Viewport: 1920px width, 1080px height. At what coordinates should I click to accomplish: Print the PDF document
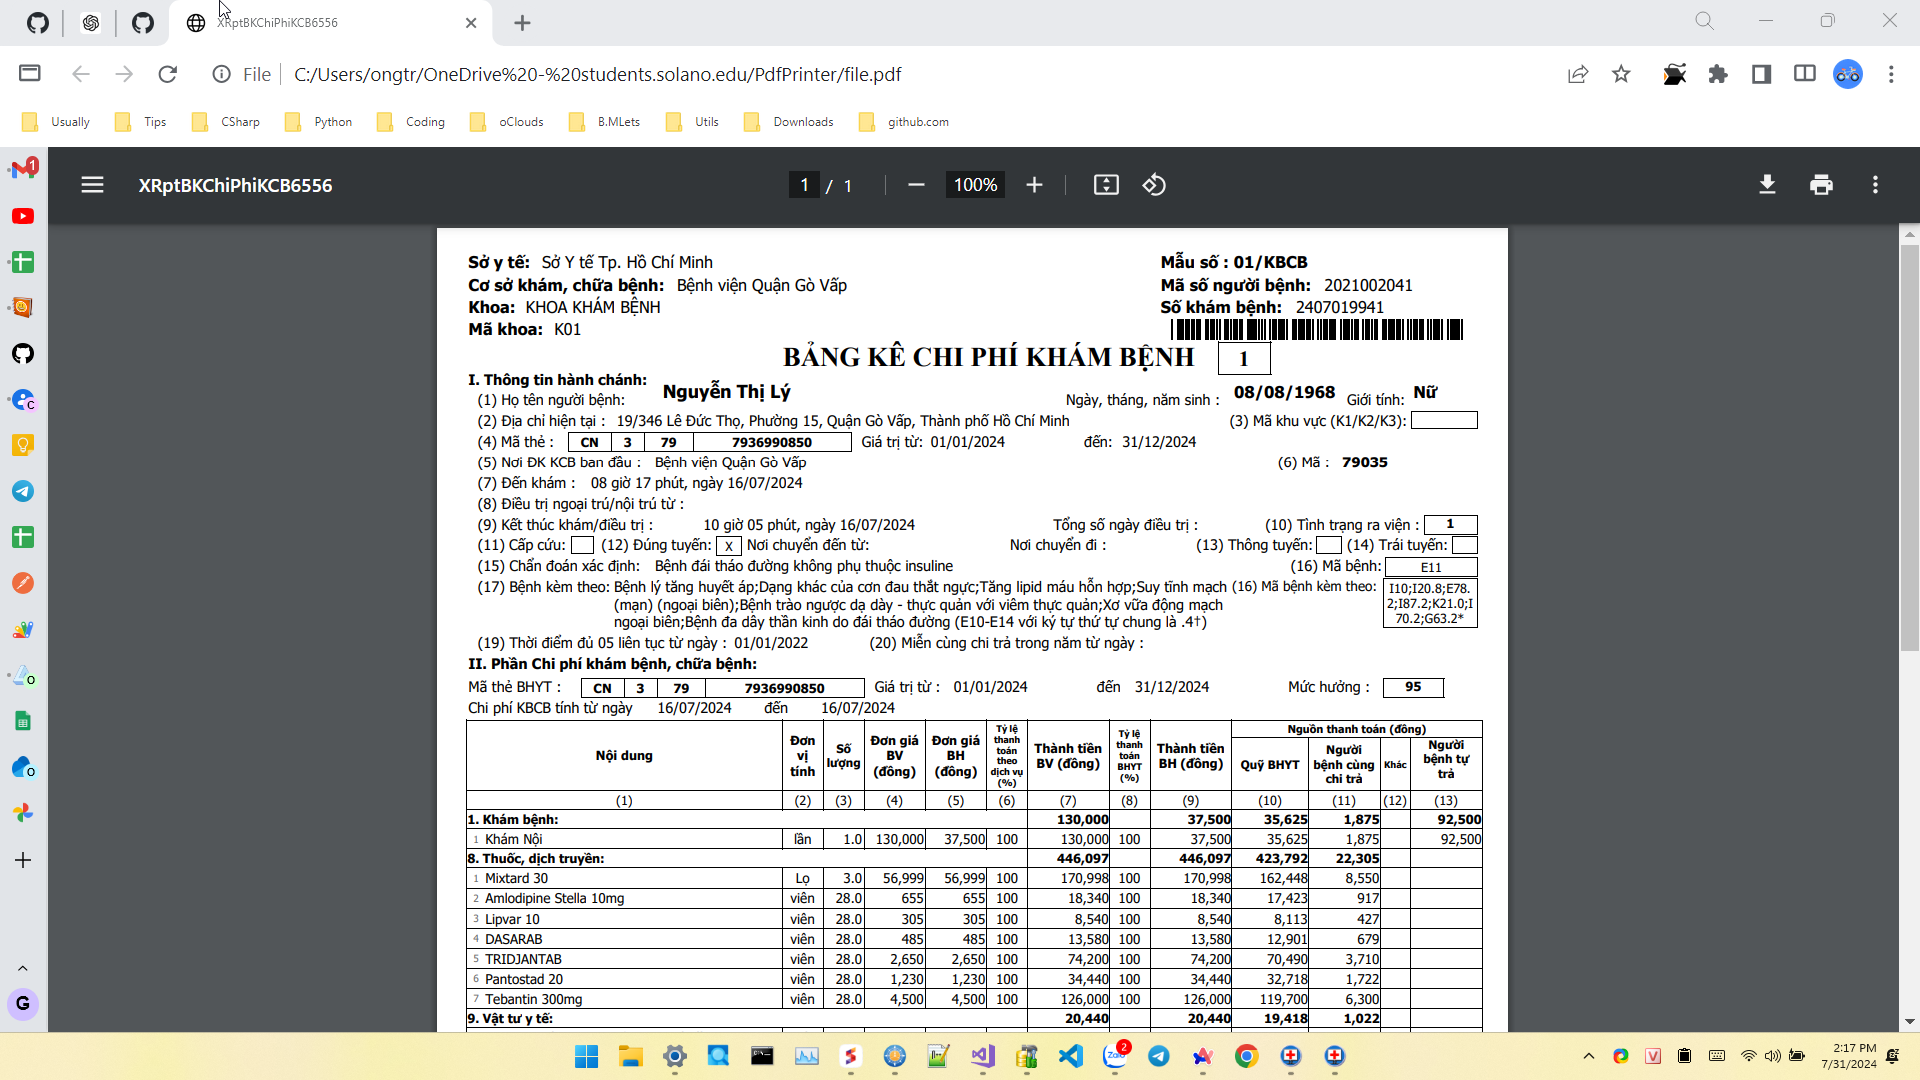click(1821, 185)
